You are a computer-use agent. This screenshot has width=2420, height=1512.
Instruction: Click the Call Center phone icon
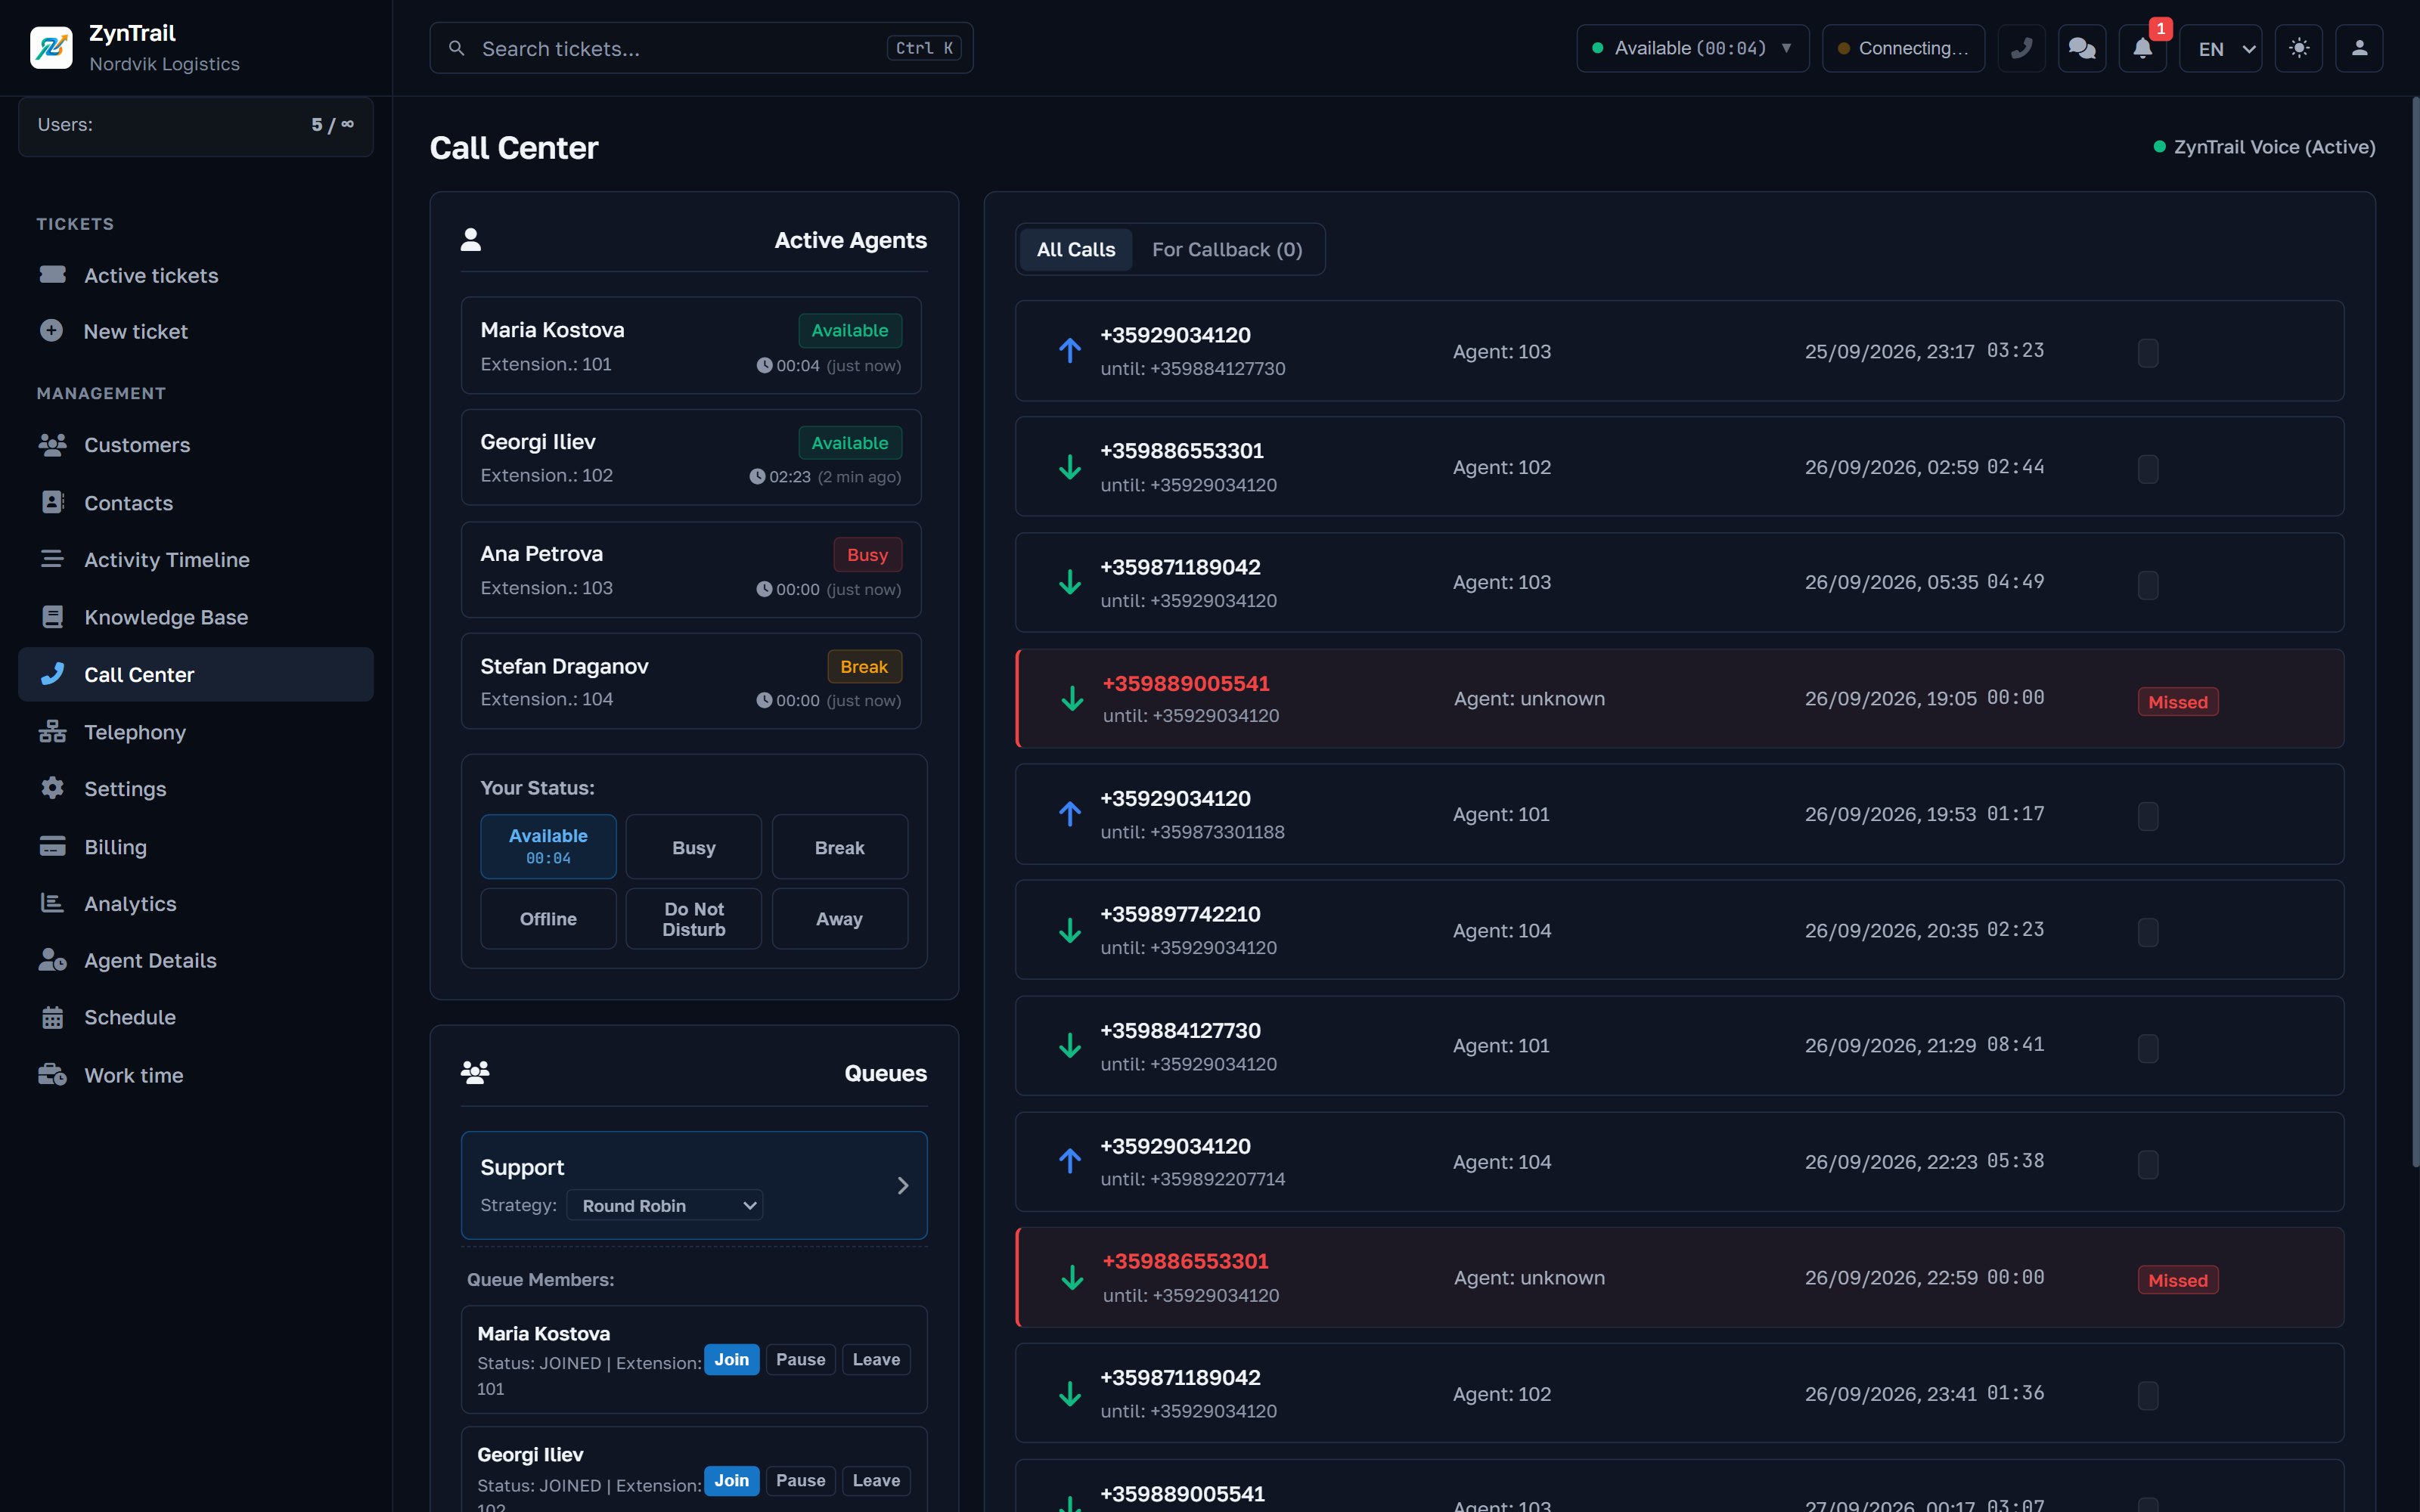tap(52, 674)
